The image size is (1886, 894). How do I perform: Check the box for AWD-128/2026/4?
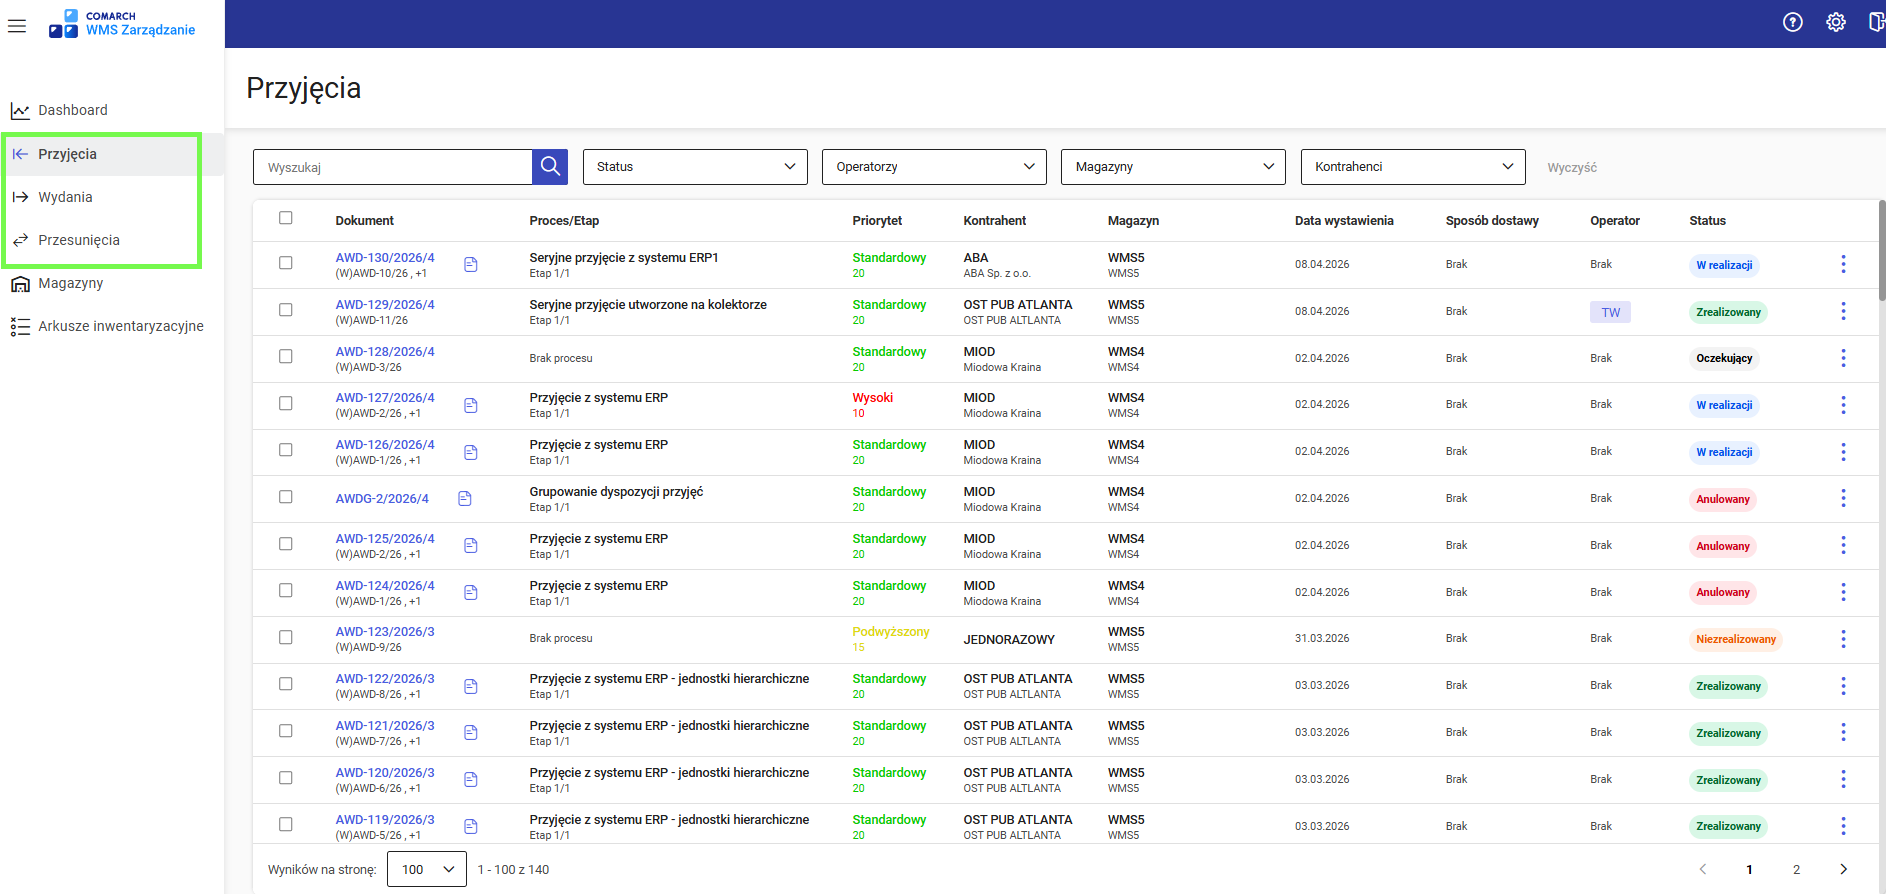click(x=286, y=357)
